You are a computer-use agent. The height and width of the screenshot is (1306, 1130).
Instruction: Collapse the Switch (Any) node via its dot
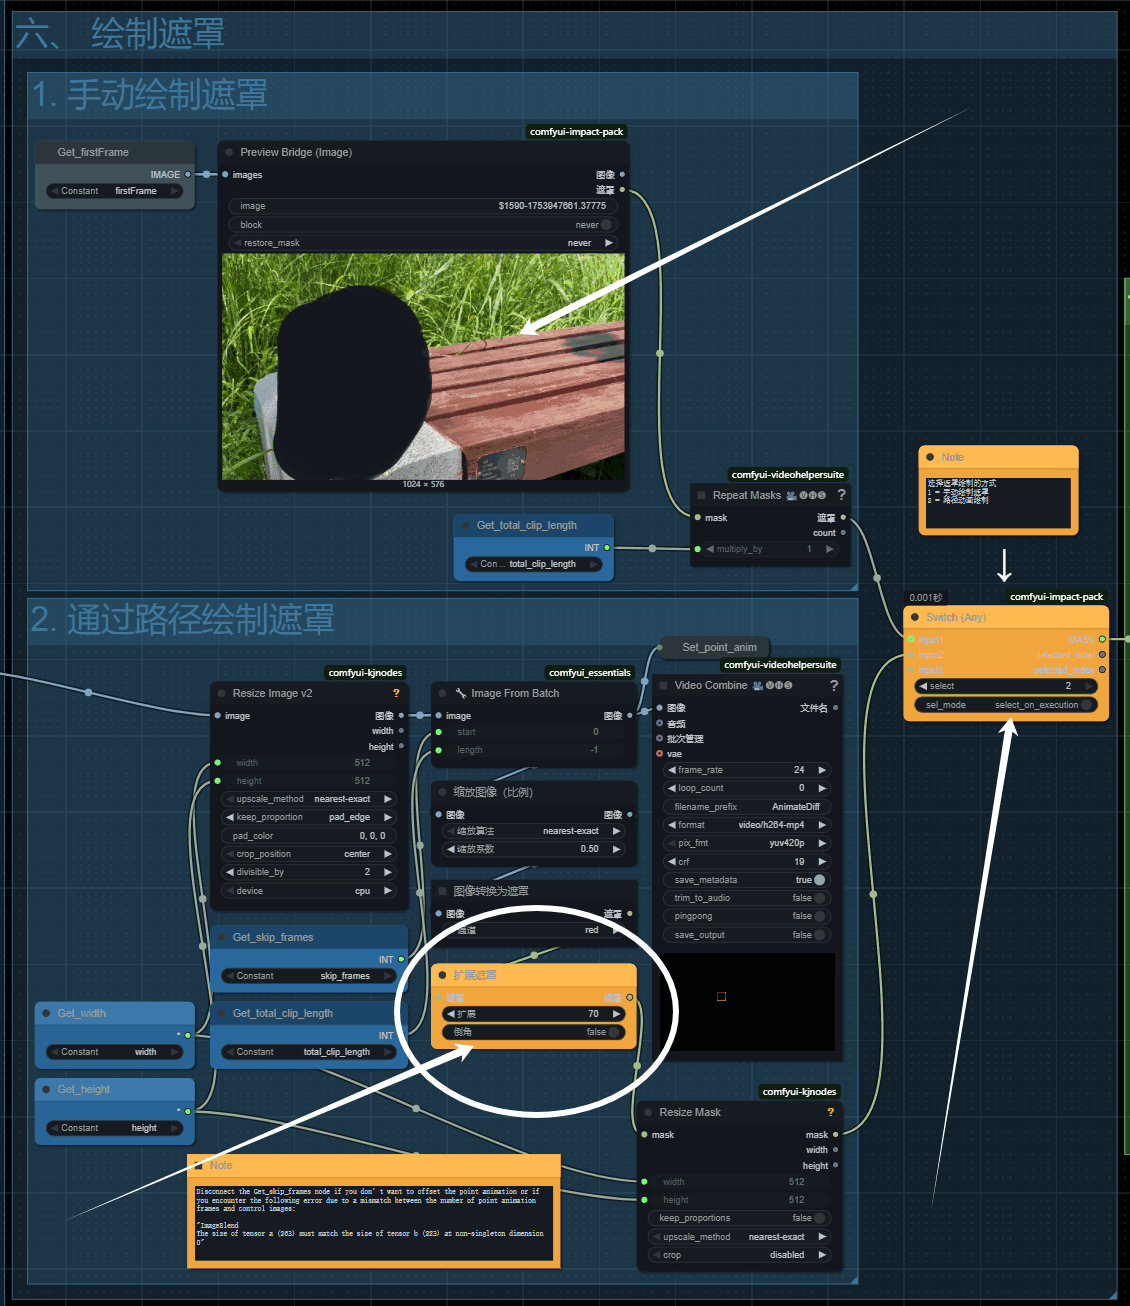tap(915, 617)
